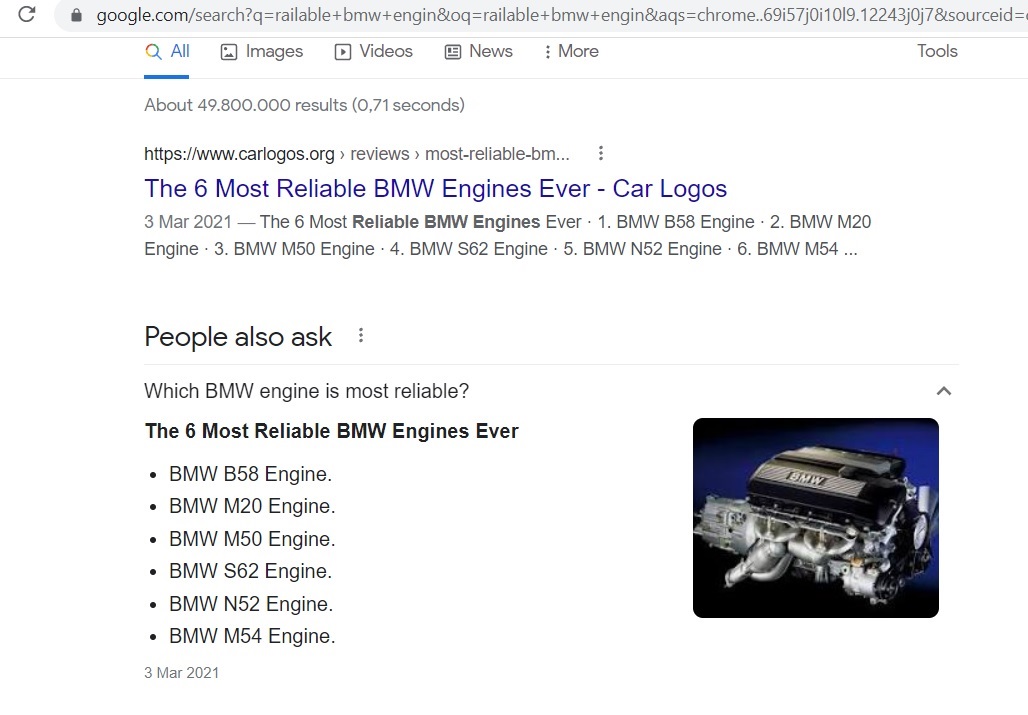Open 'The 6 Most Reliable BMW Engines Ever' link
Image resolution: width=1028 pixels, height=715 pixels.
[x=435, y=189]
